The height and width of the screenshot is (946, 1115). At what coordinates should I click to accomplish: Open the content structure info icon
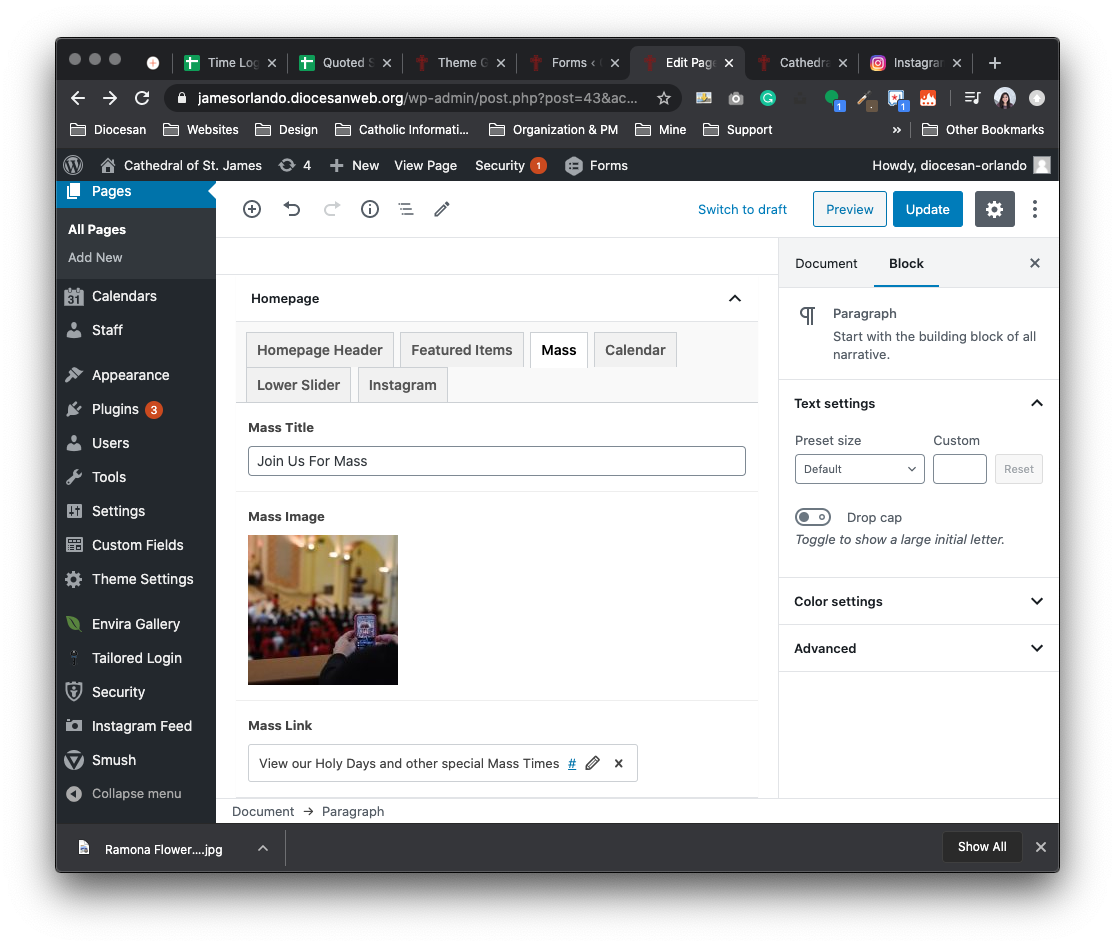(370, 209)
